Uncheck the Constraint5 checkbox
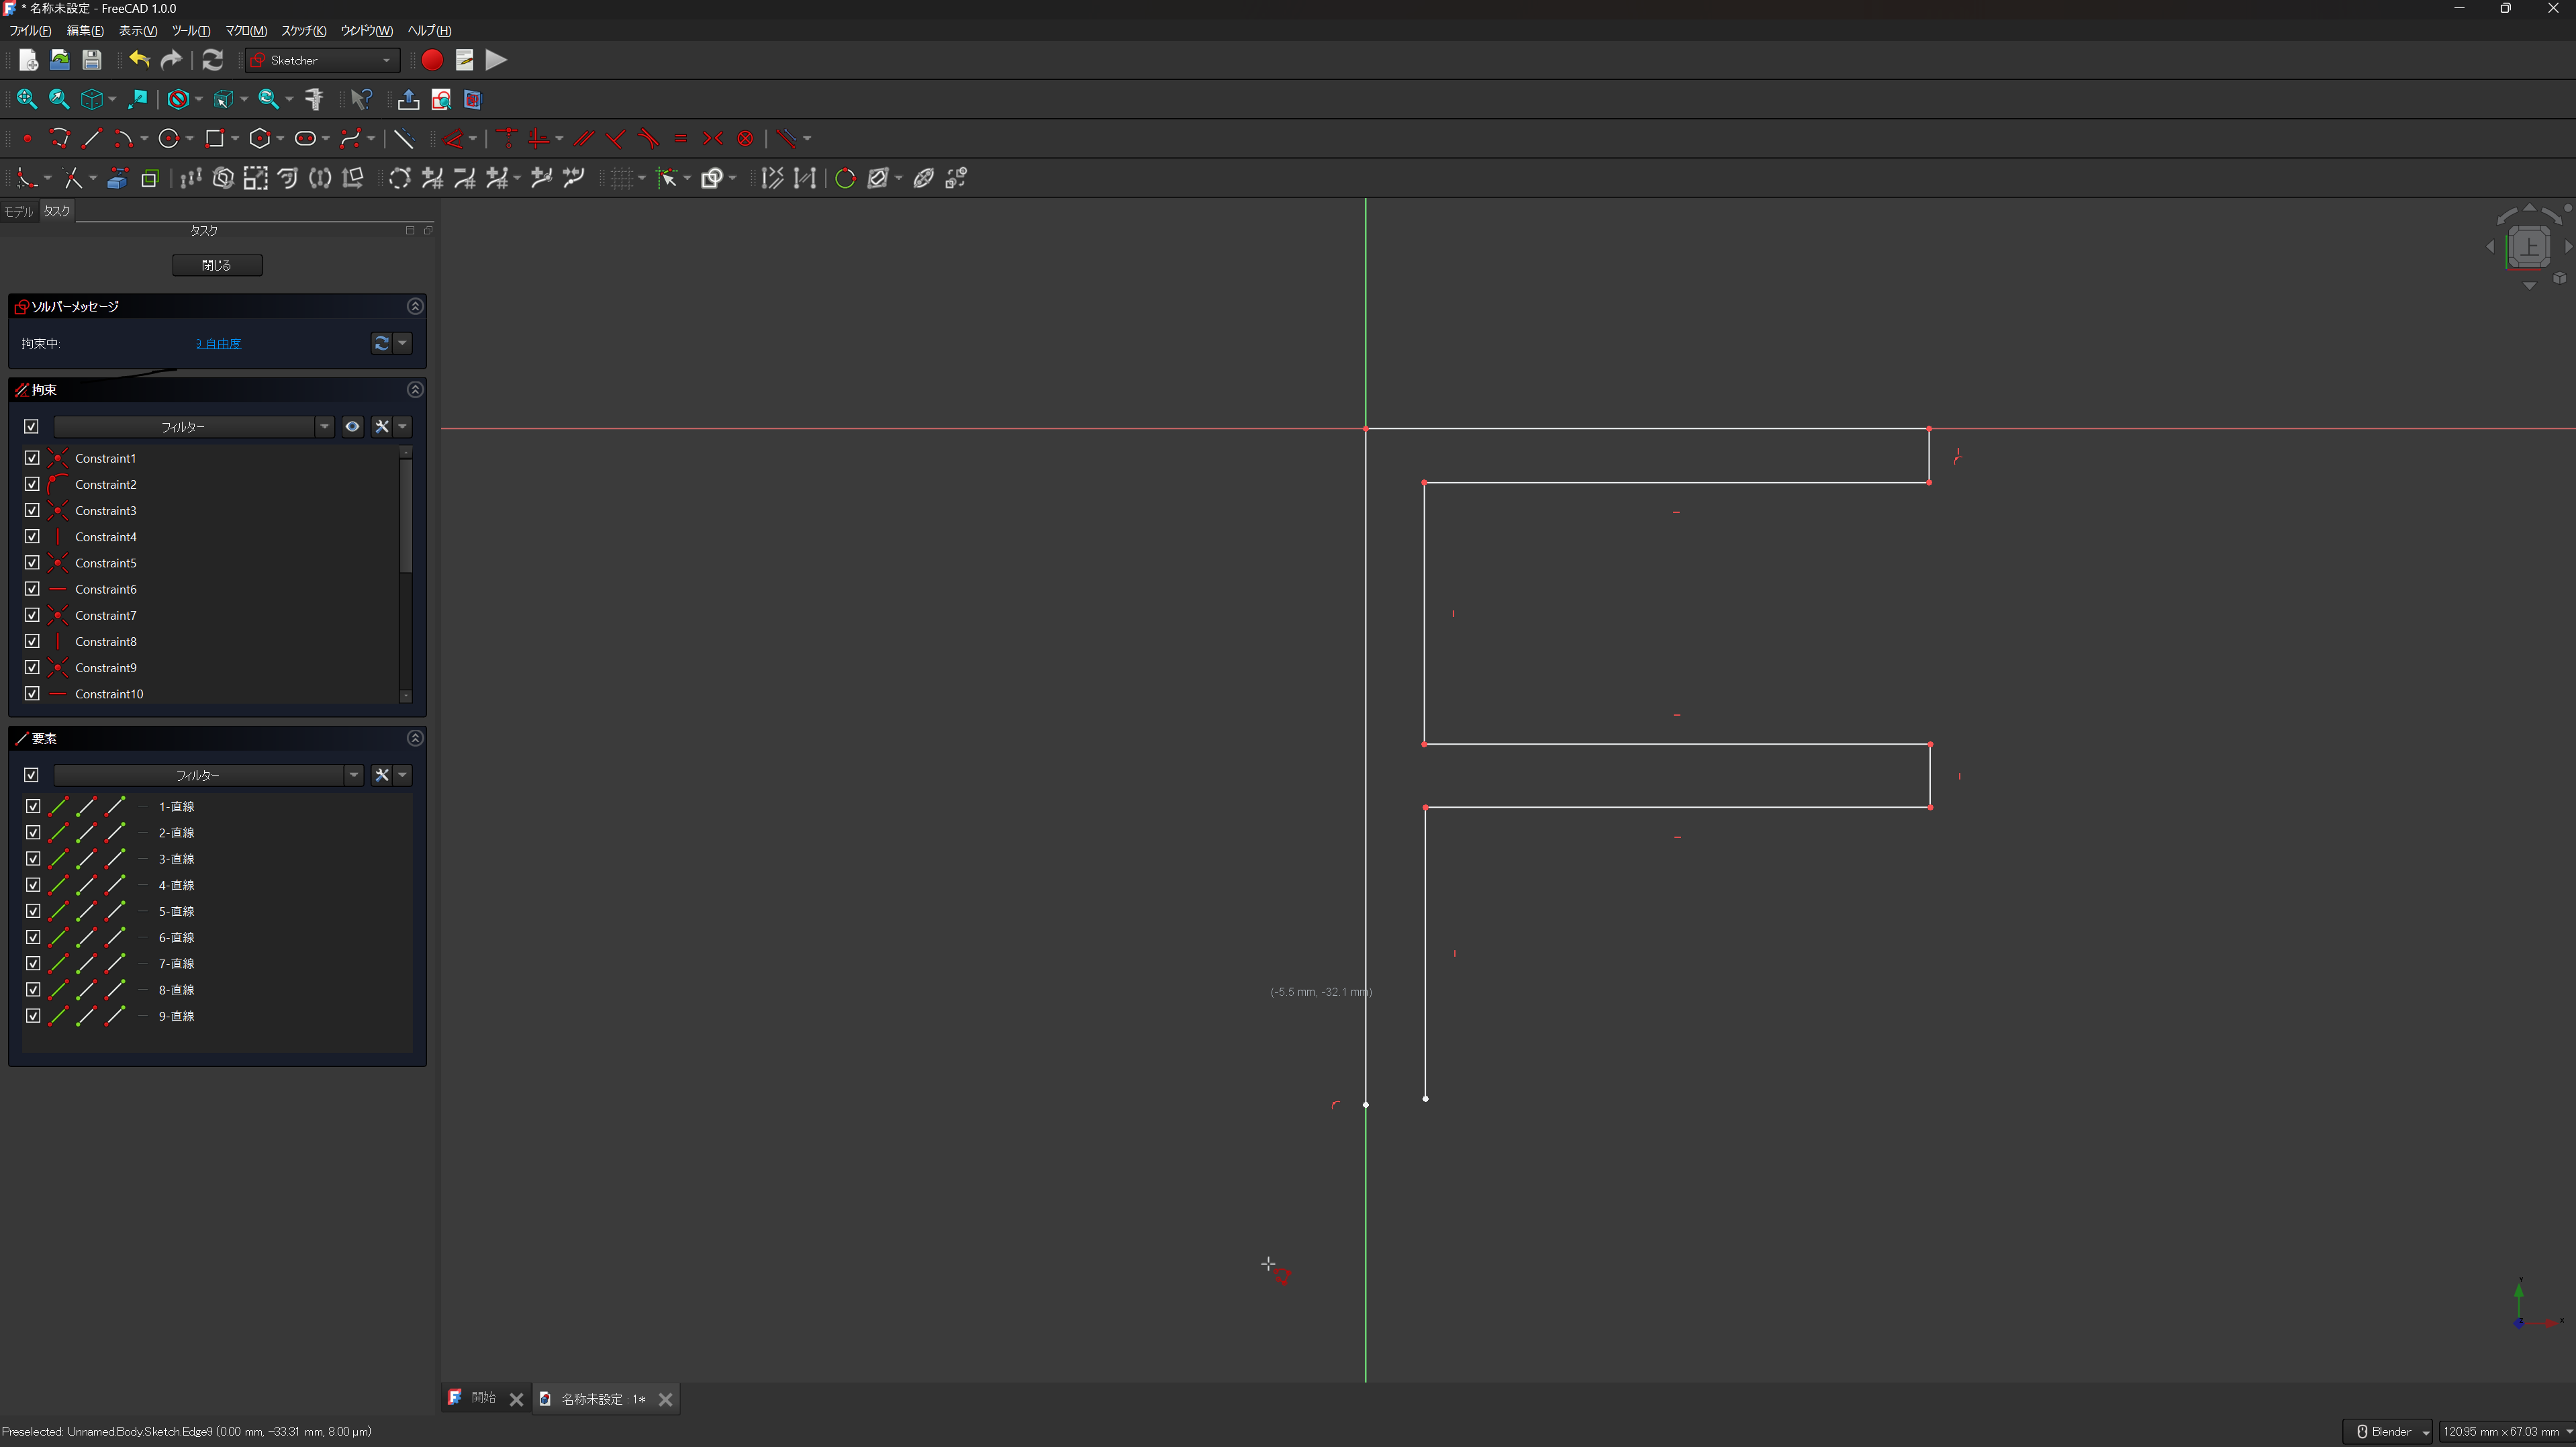The width and height of the screenshot is (2576, 1447). point(32,563)
